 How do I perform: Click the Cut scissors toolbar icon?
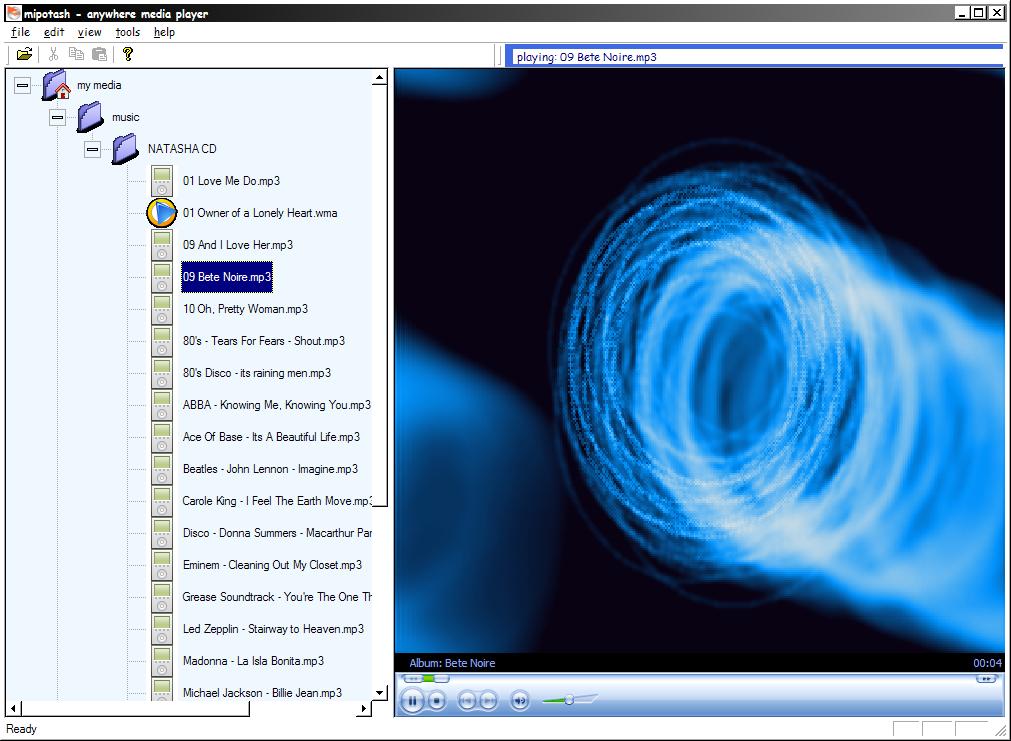(x=54, y=54)
